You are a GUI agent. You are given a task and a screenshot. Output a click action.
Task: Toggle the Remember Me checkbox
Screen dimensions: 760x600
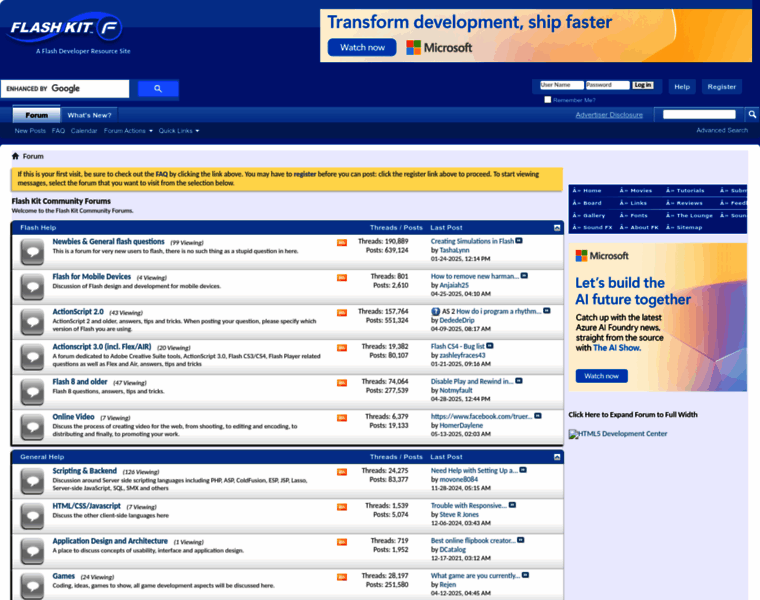[x=548, y=100]
